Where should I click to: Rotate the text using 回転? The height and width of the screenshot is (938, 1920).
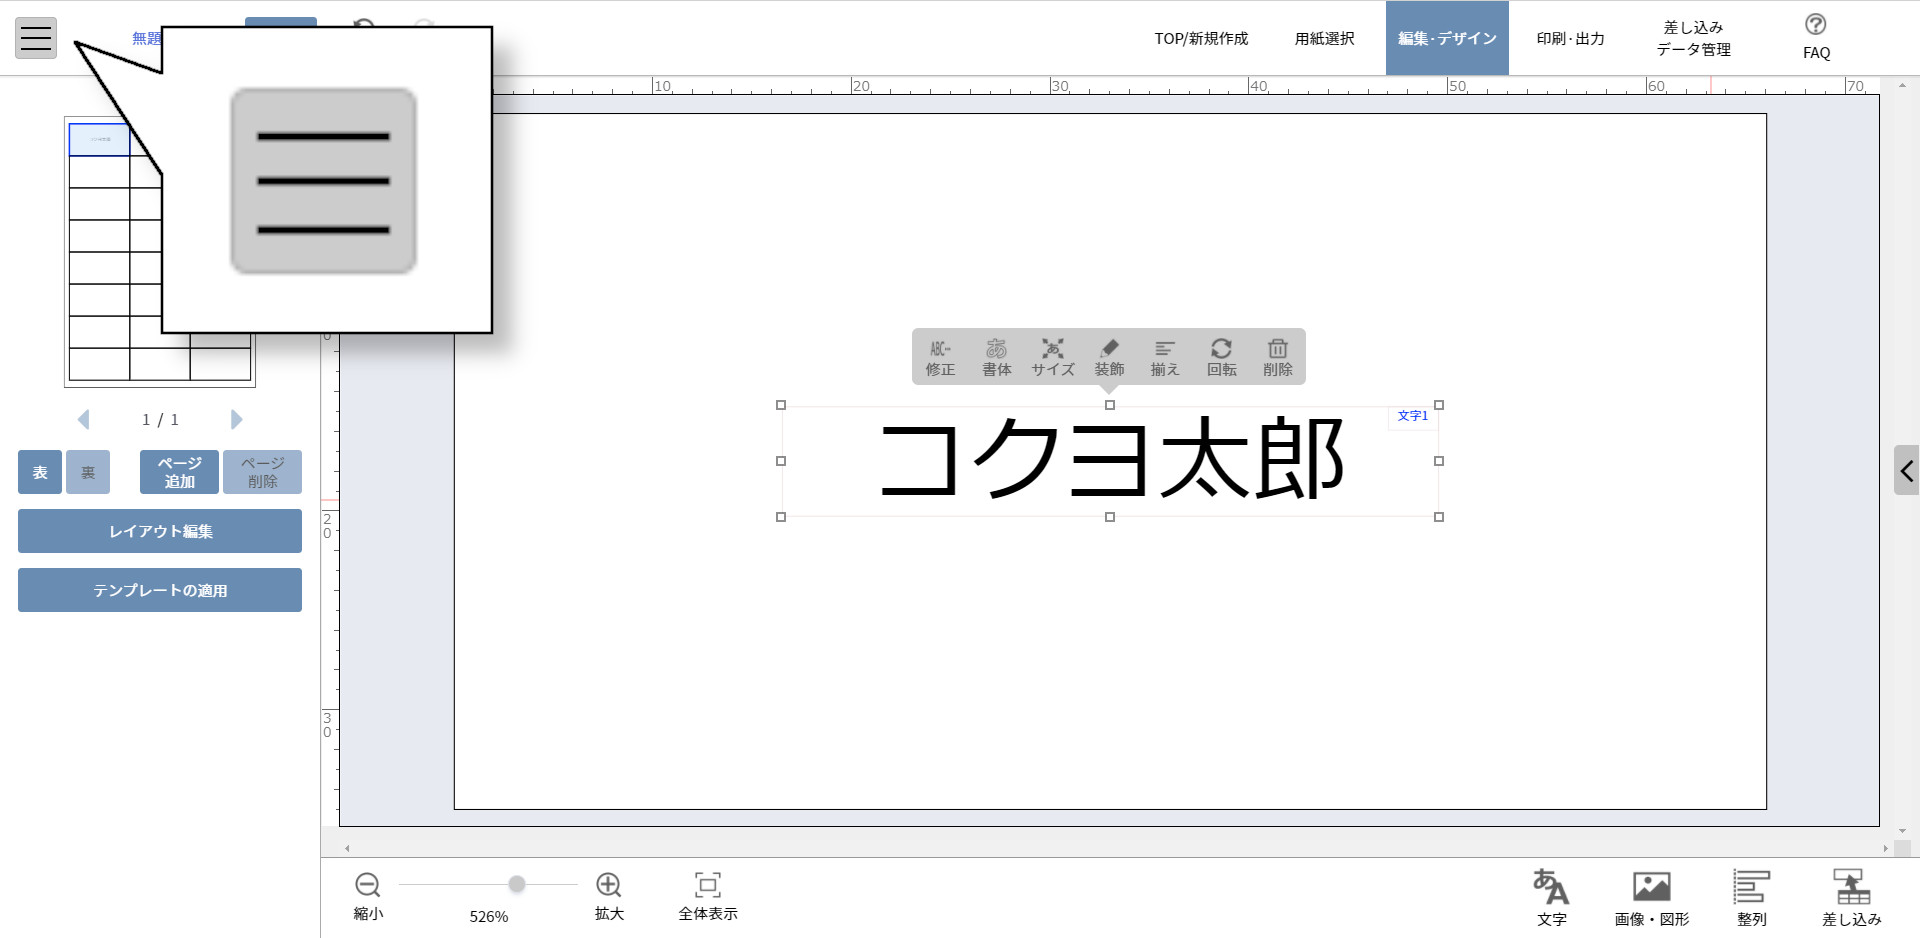click(x=1221, y=357)
